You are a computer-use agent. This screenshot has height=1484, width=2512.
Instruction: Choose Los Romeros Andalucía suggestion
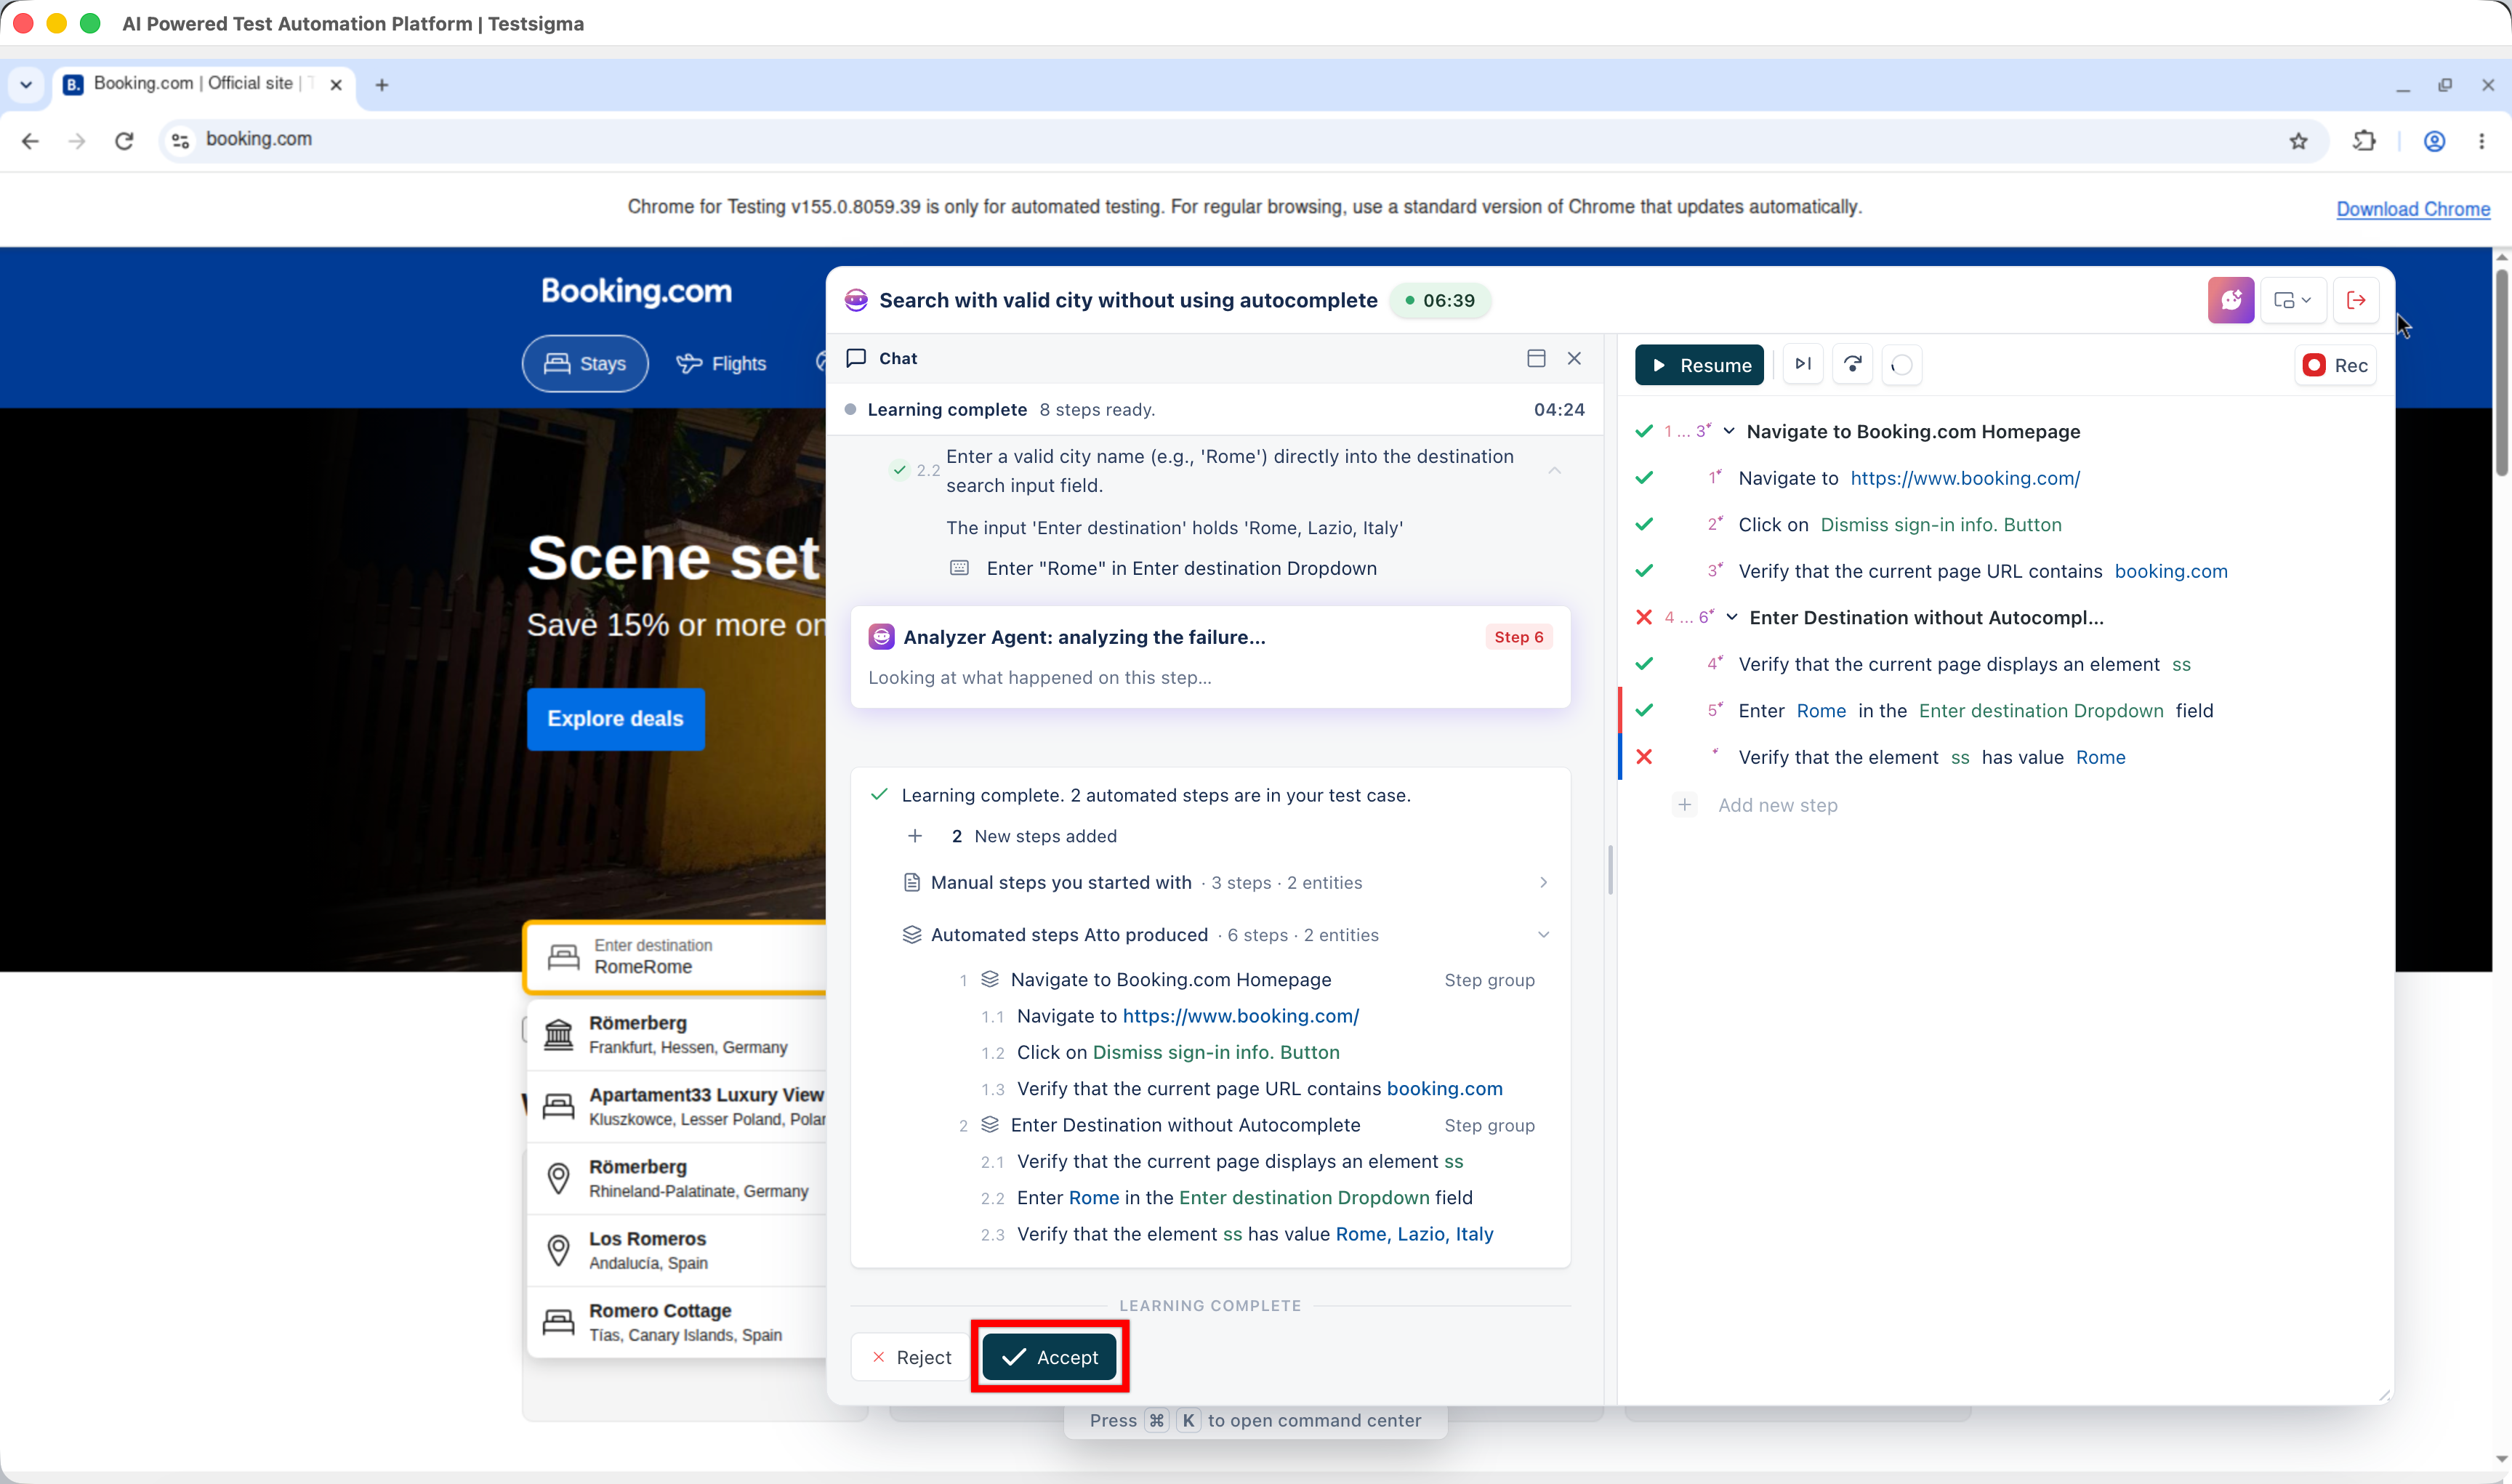click(x=677, y=1250)
